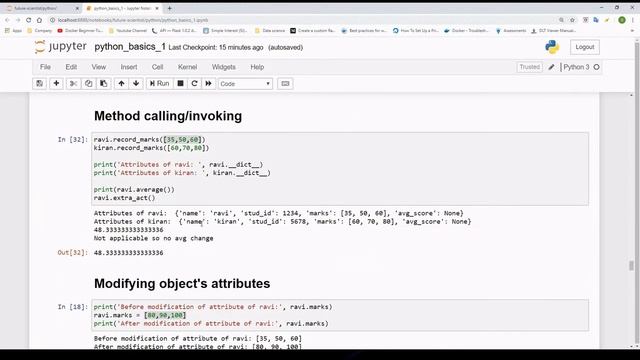Click the Python 3 kernel status circle

[596, 67]
